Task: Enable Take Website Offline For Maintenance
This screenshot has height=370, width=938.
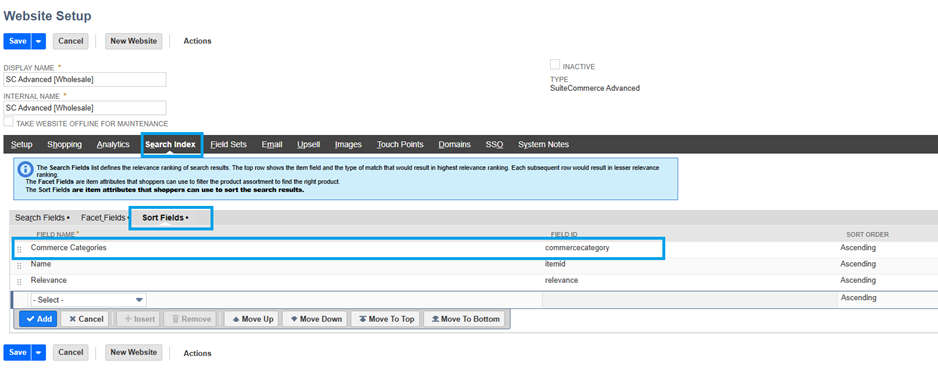Action: click(8, 122)
